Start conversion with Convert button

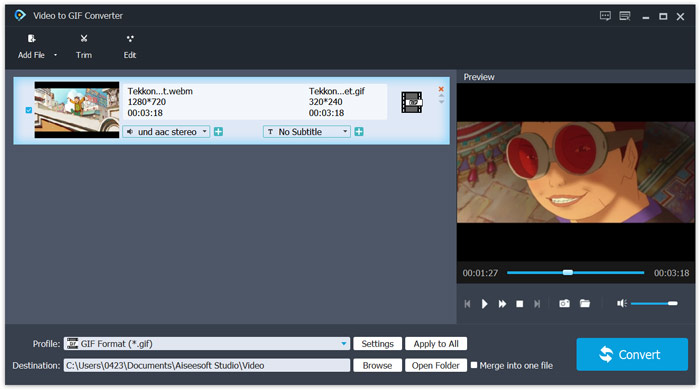632,354
